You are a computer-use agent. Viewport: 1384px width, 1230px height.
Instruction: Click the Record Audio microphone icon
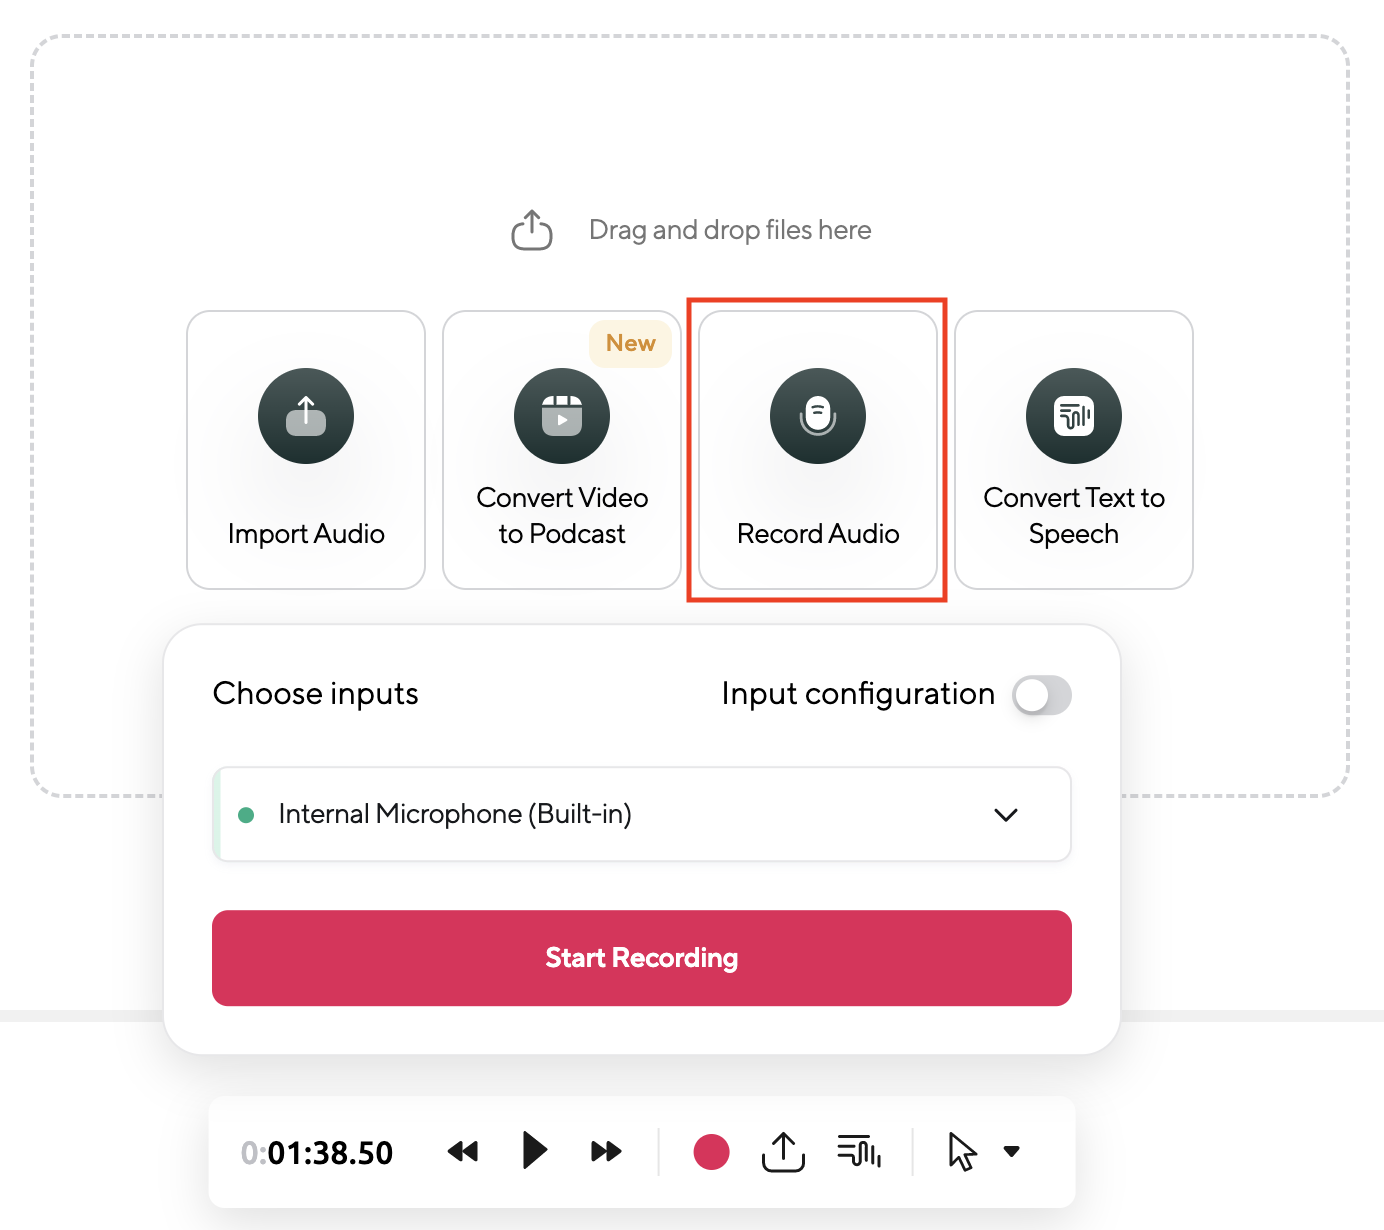pyautogui.click(x=818, y=416)
